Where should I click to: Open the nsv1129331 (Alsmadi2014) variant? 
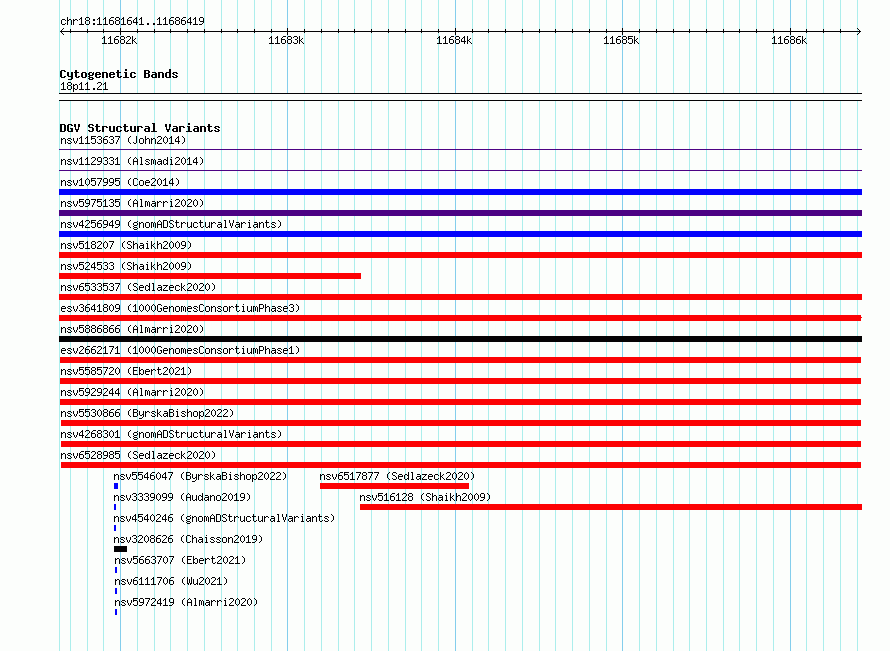[132, 161]
